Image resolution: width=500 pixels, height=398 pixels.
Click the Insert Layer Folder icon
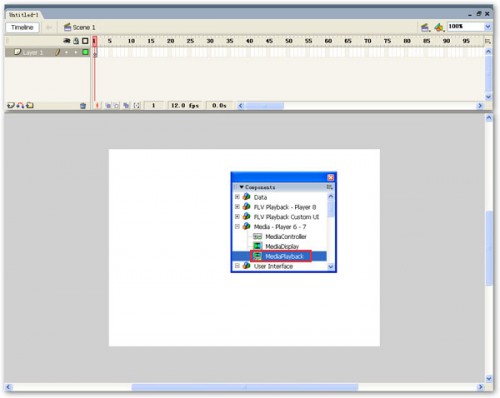[30, 105]
